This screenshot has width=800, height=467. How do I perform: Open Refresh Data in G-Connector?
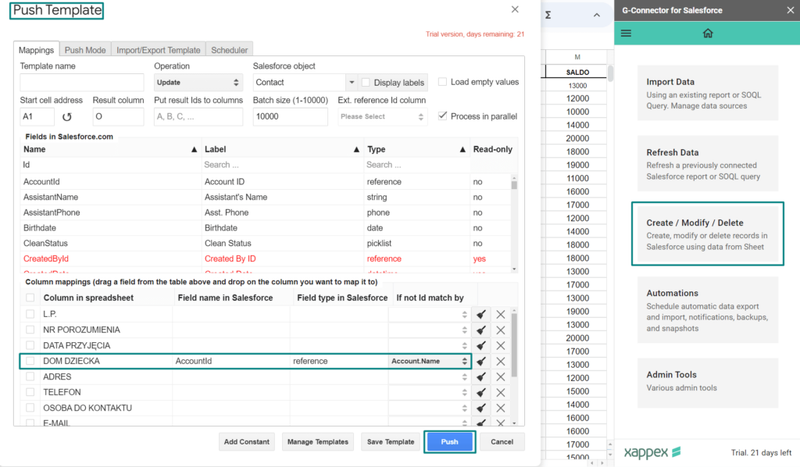tap(708, 163)
